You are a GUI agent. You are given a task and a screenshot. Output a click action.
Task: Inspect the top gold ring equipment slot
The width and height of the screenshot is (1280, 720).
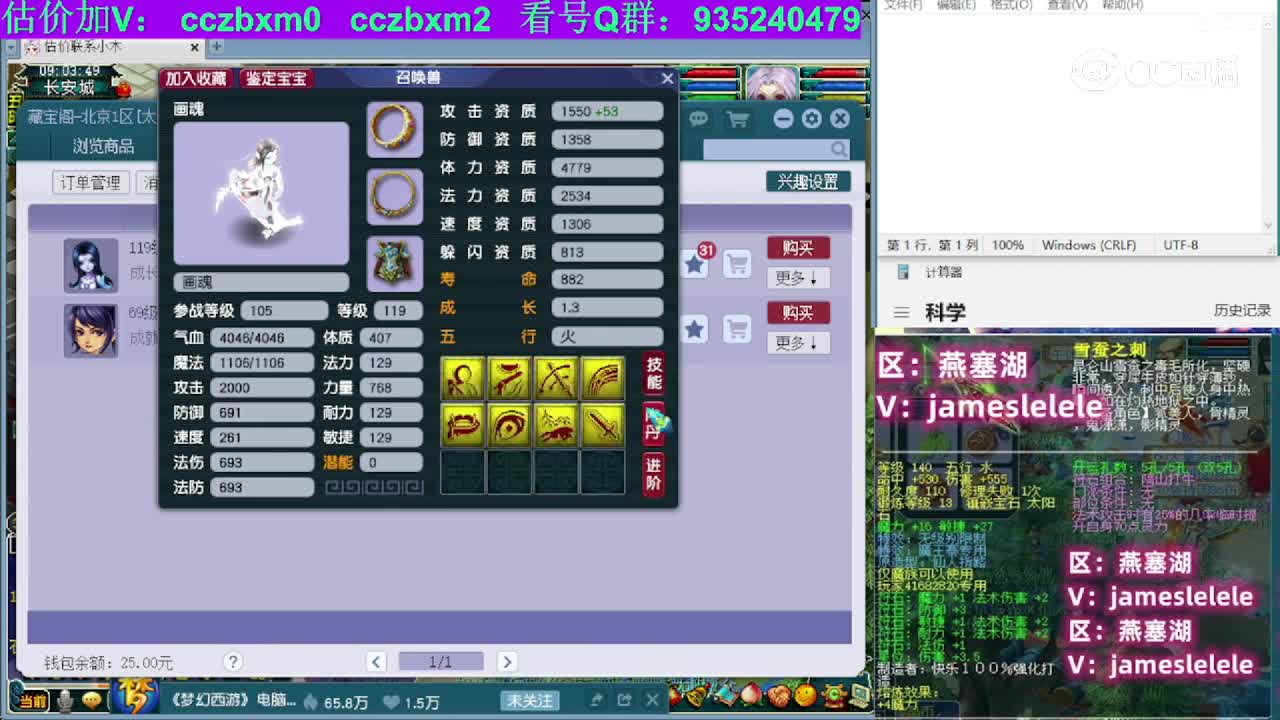[394, 129]
